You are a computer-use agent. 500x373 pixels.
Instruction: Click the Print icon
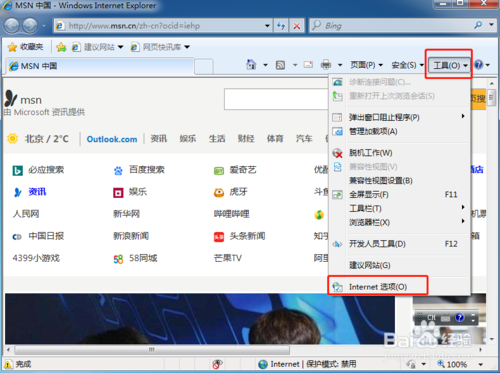pos(326,65)
